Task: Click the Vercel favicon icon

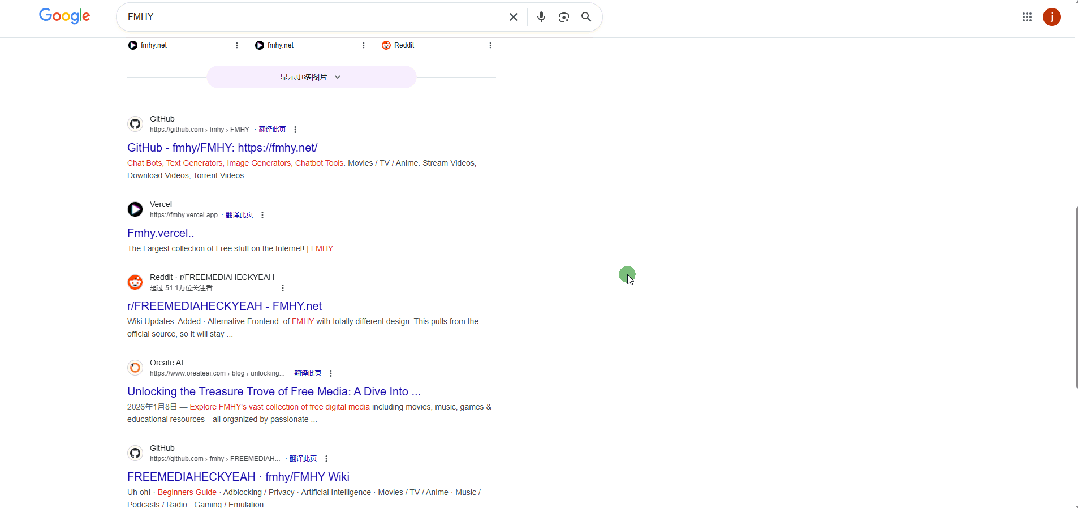Action: pyautogui.click(x=135, y=209)
